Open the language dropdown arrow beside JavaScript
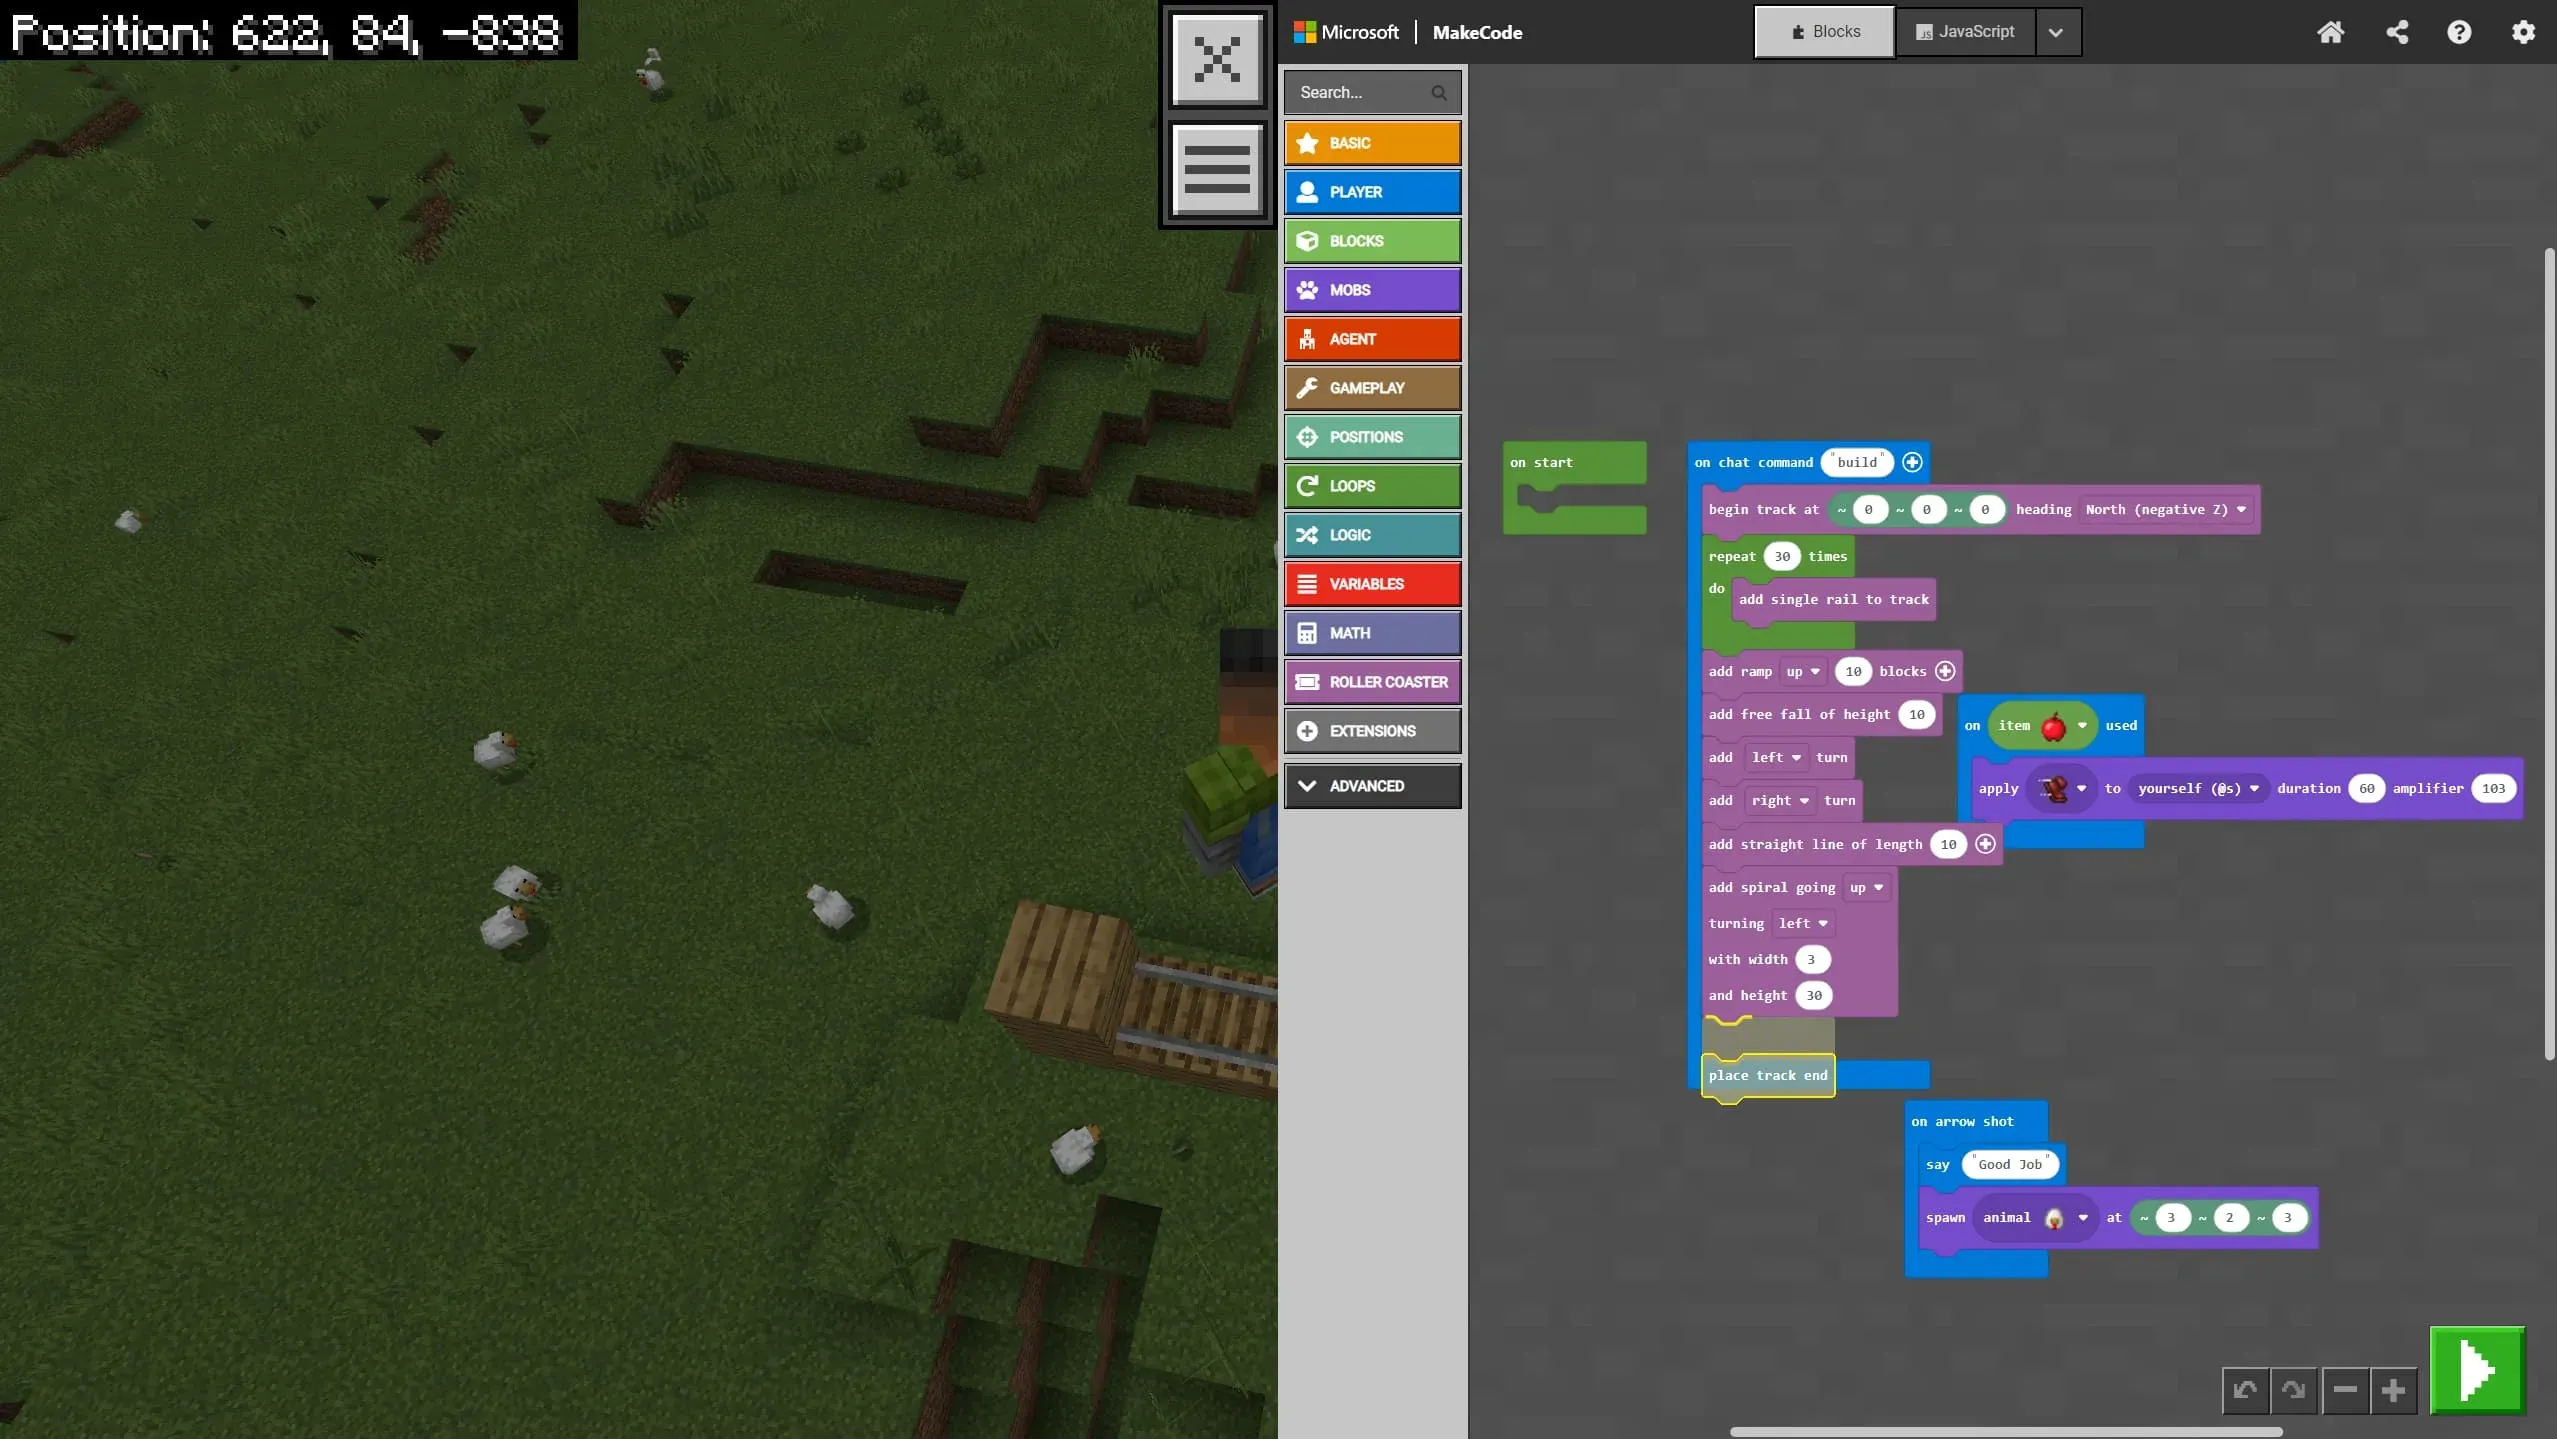 click(x=2056, y=32)
